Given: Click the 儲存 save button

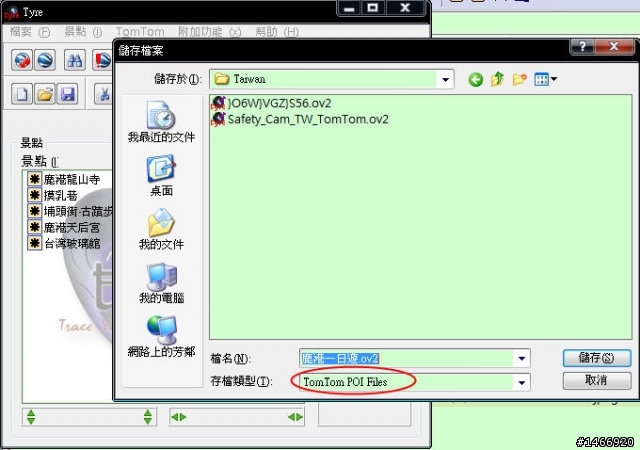Looking at the screenshot, I should pos(597,358).
